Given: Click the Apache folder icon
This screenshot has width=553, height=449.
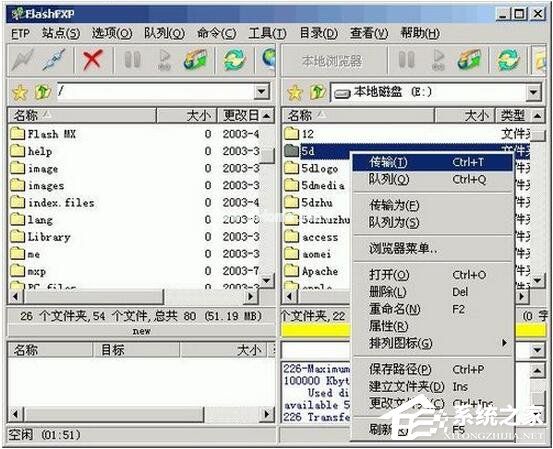Looking at the screenshot, I should point(291,271).
